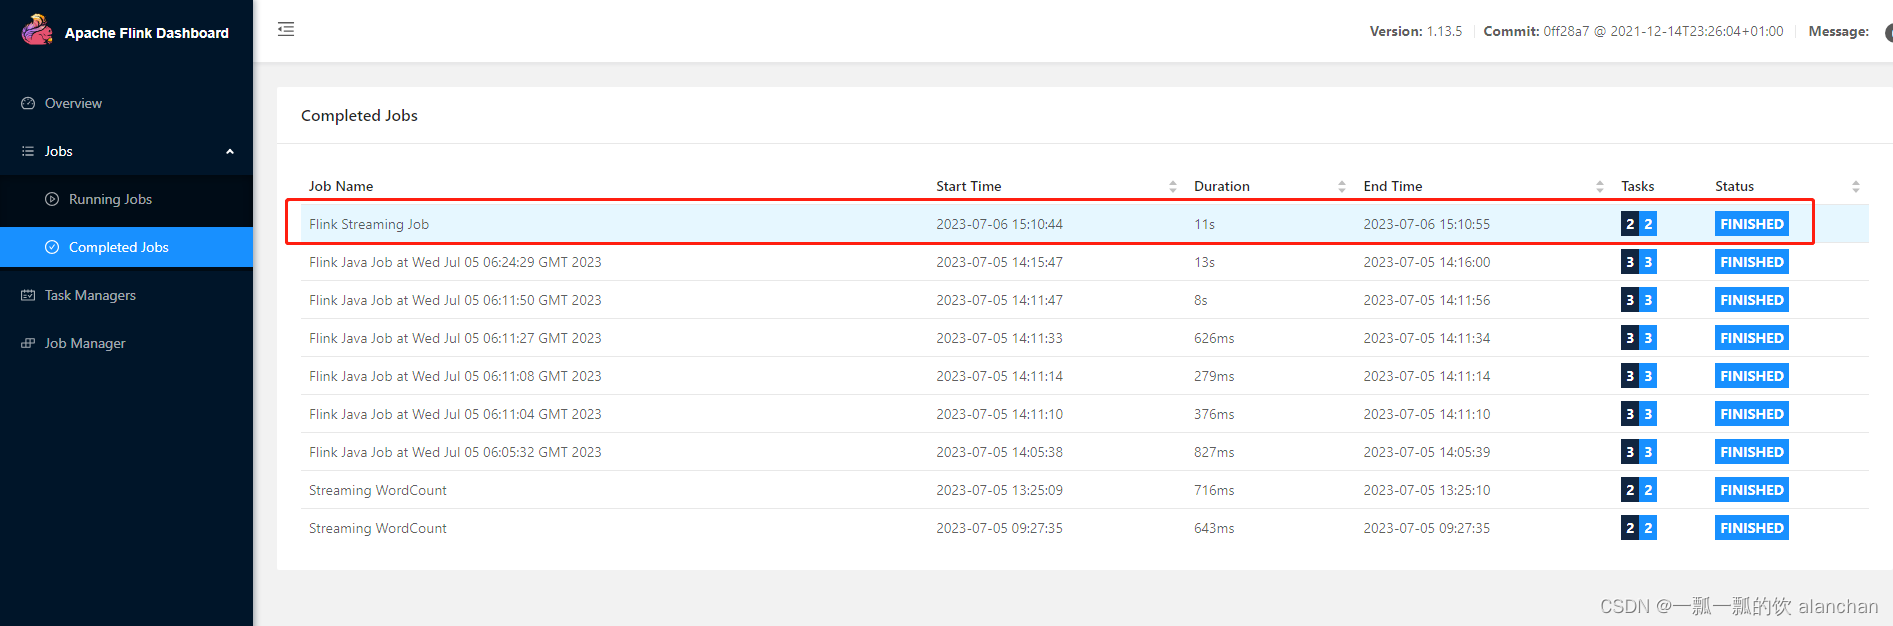Click tasks count badge for 14:11:14 job
Screen dimensions: 1893x626
[1639, 376]
